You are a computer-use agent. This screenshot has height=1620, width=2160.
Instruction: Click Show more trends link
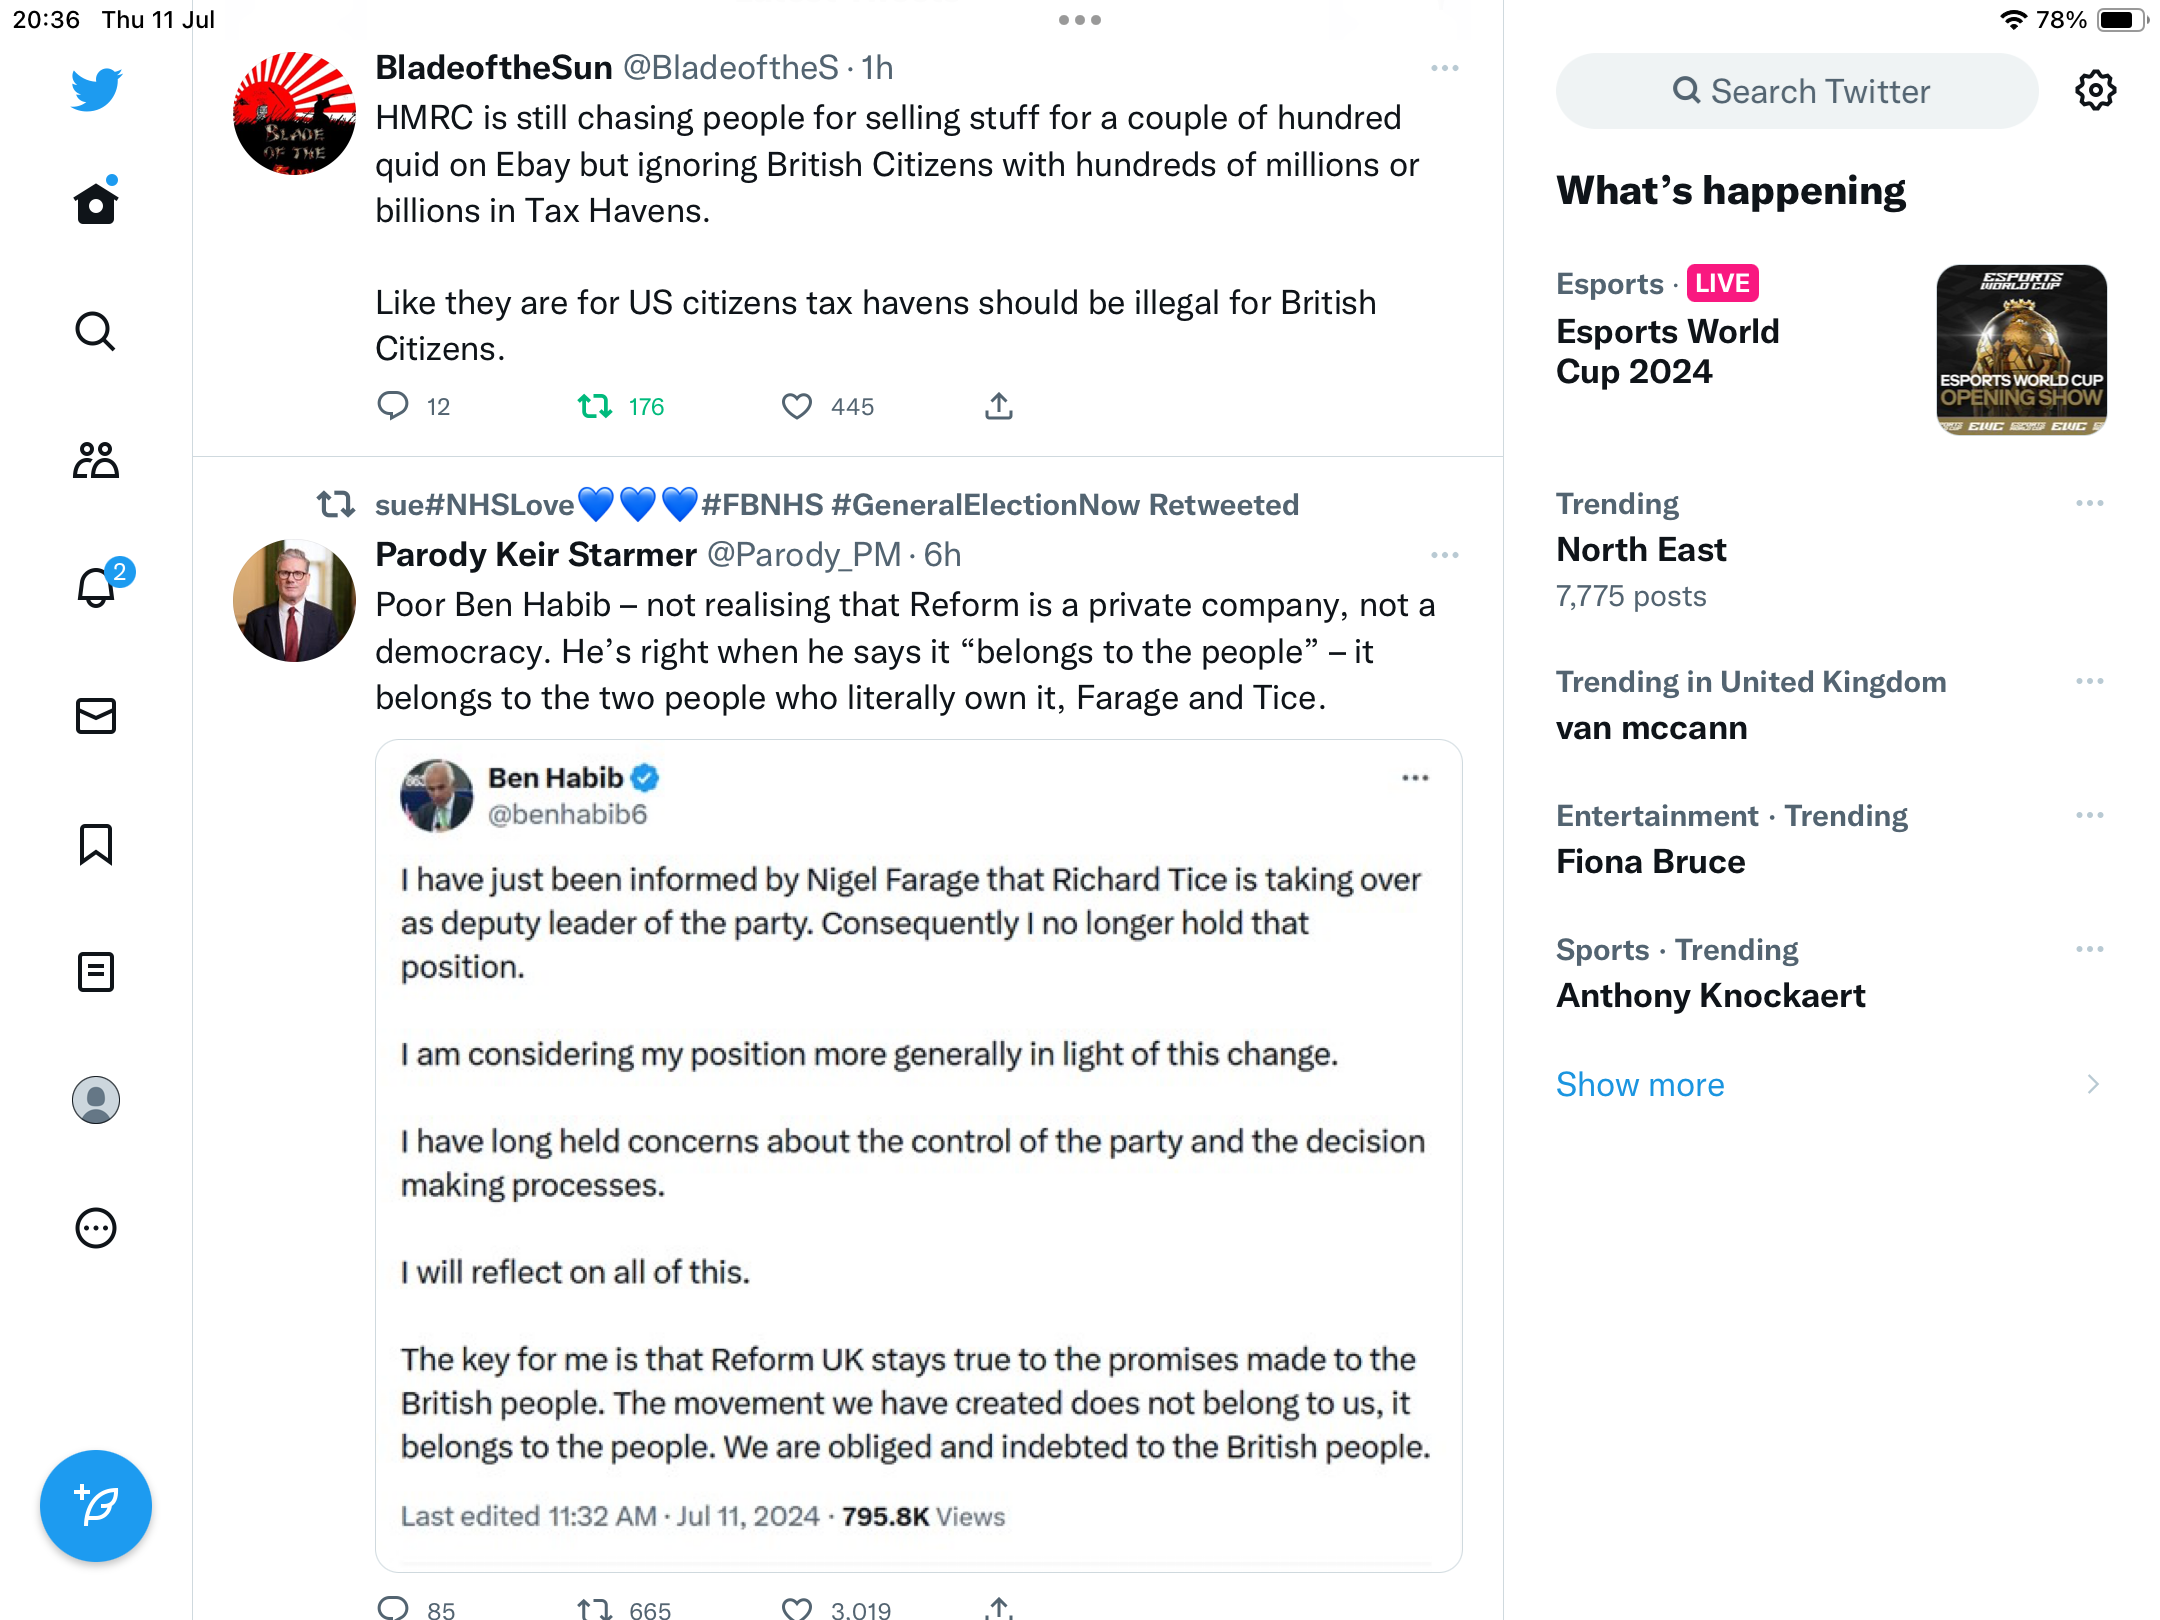click(x=1640, y=1085)
